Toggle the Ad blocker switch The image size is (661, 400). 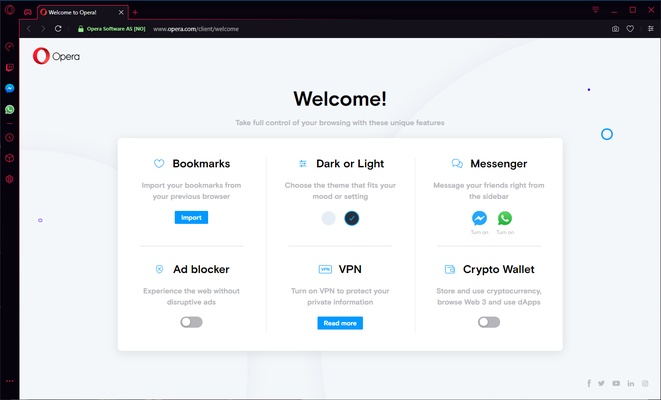tap(191, 322)
